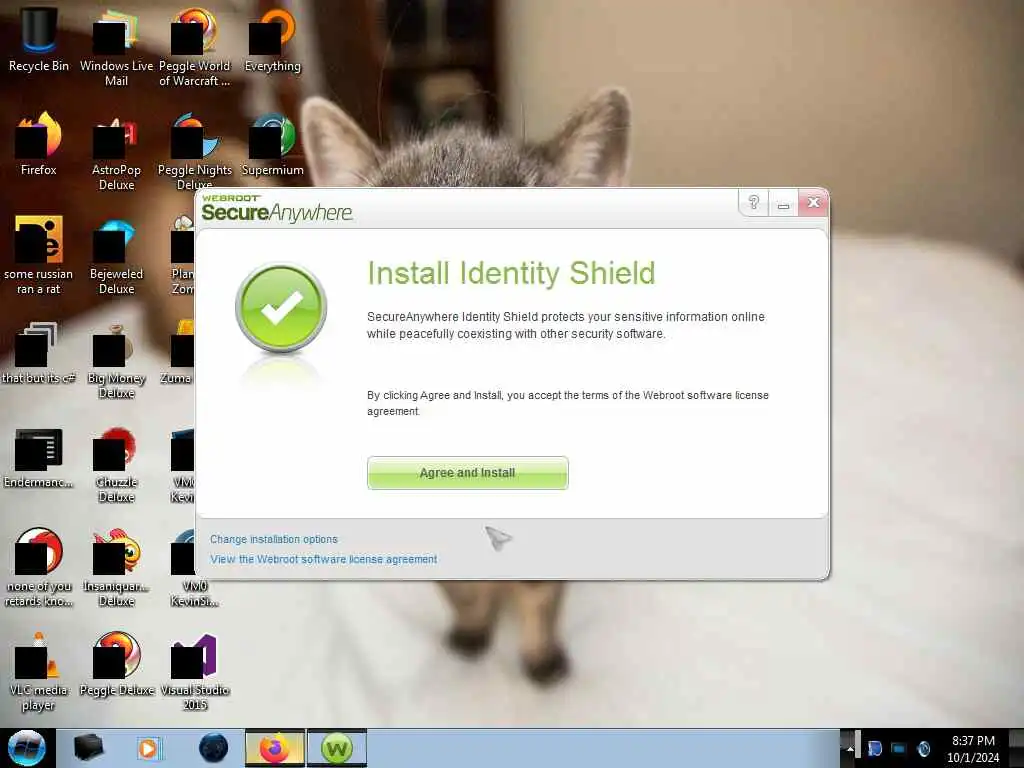
Task: Click the dark folder taskbar icon
Action: click(88, 748)
